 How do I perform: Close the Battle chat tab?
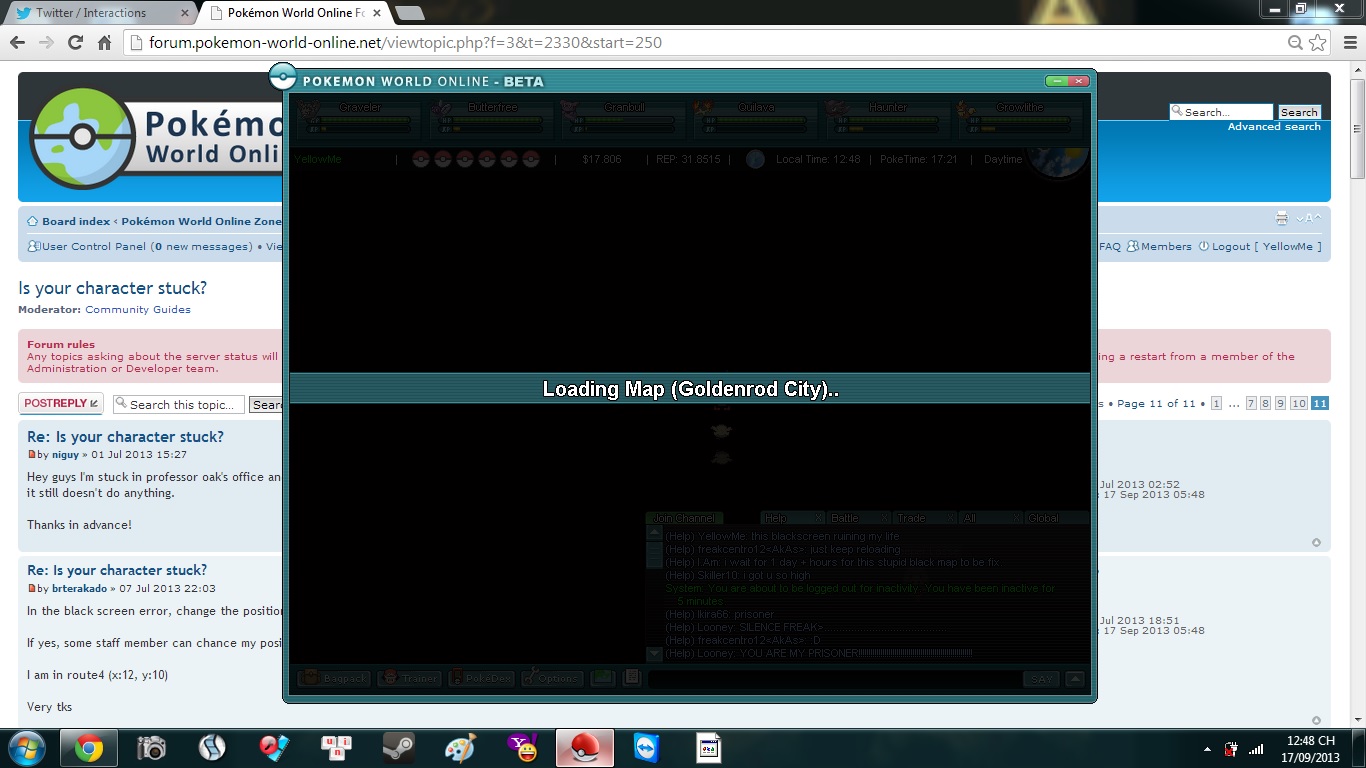click(884, 518)
